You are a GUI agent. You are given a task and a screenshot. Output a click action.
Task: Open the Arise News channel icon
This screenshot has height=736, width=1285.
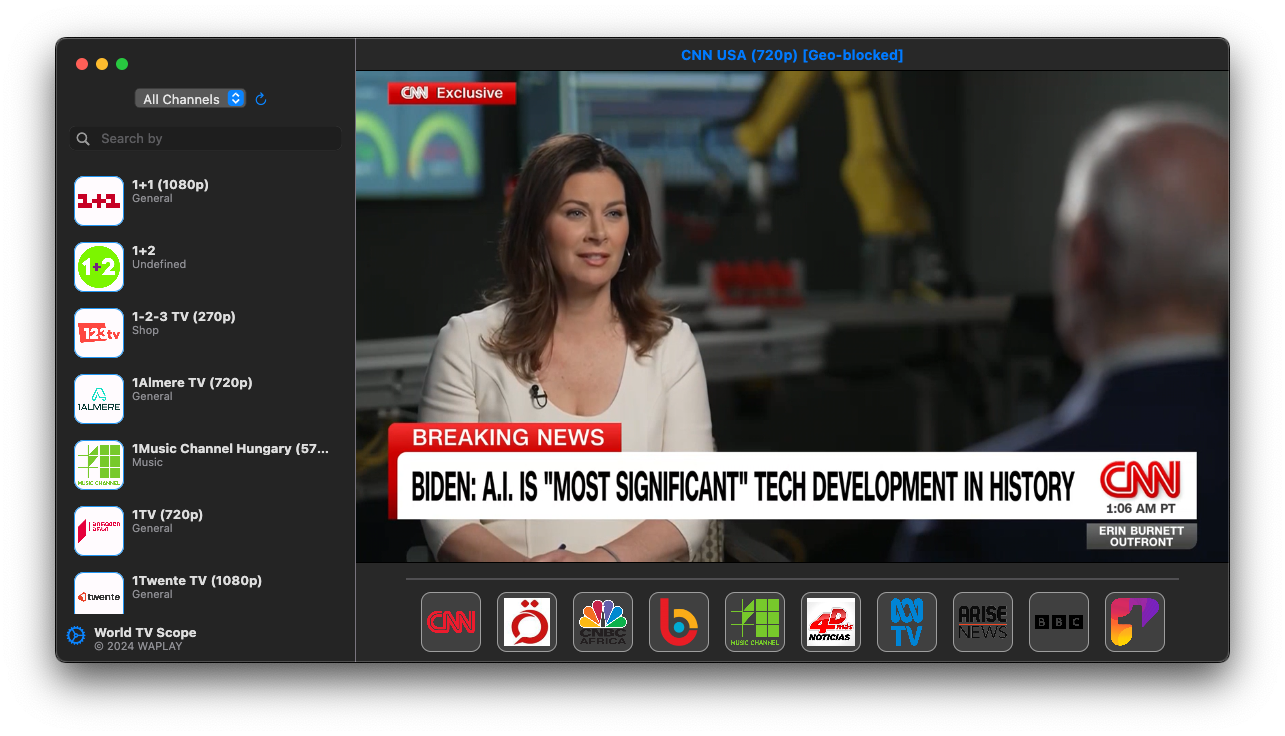click(983, 622)
